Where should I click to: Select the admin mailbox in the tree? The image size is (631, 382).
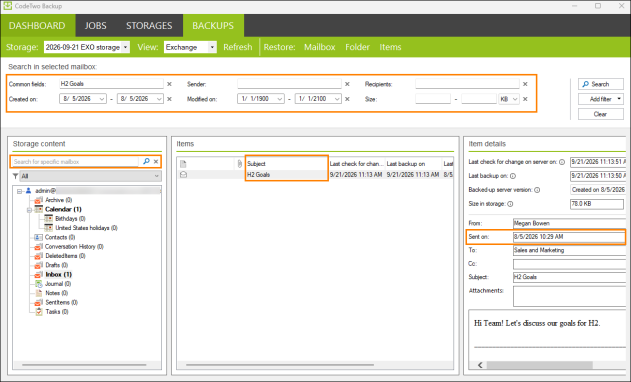point(45,191)
